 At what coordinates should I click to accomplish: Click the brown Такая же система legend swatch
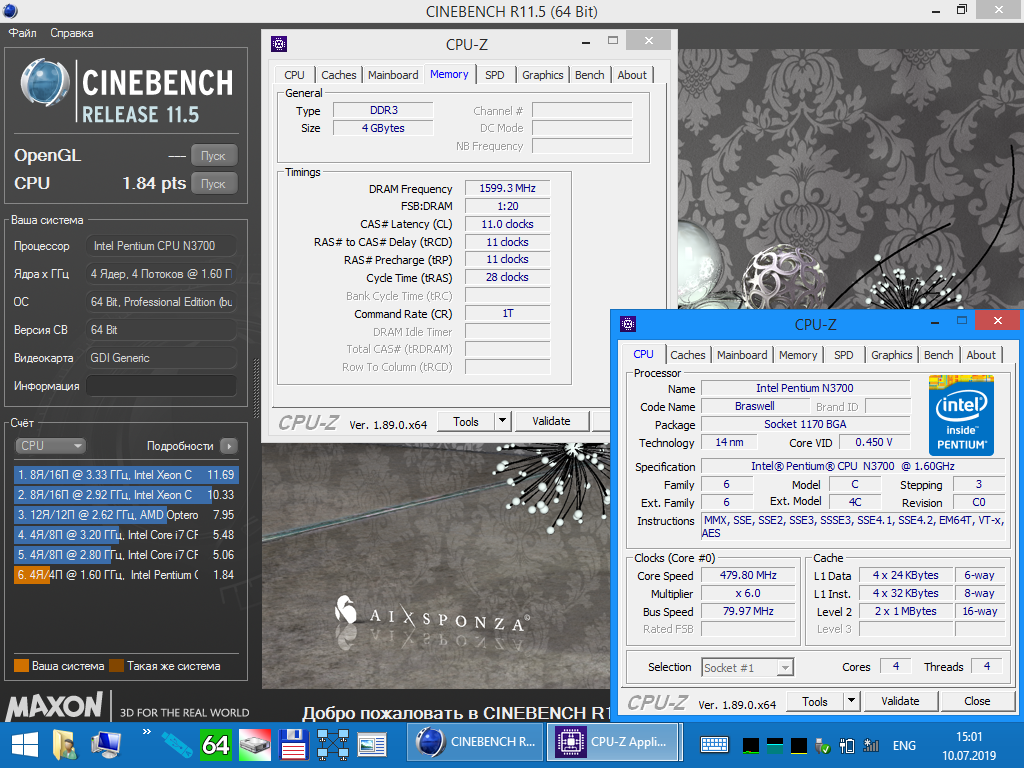click(x=117, y=665)
